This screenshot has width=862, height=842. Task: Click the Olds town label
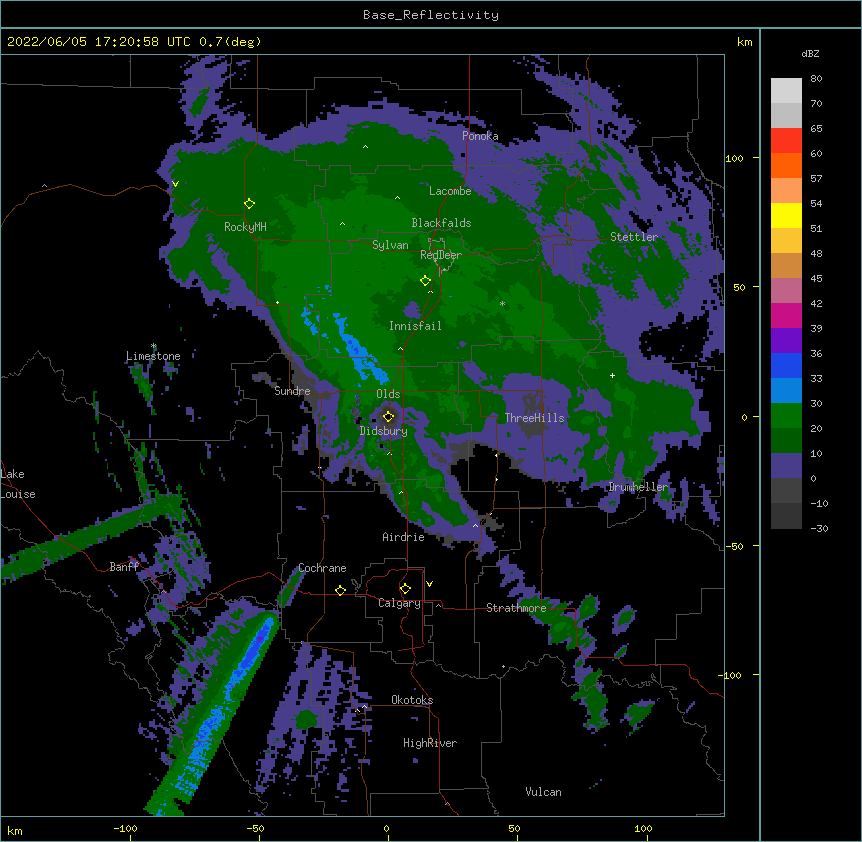pos(388,394)
